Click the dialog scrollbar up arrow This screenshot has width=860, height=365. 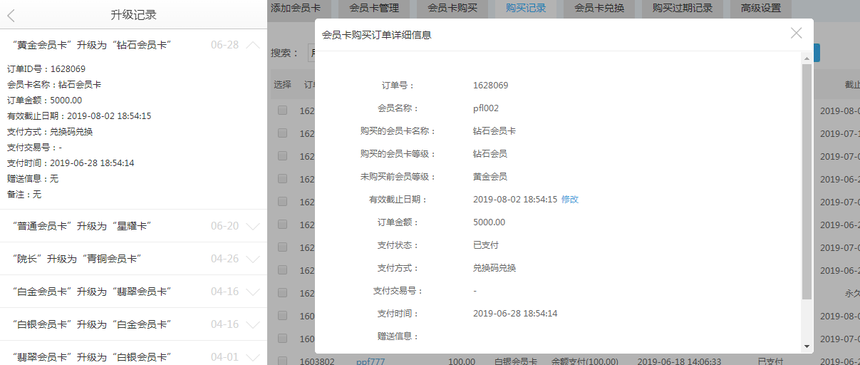[806, 58]
